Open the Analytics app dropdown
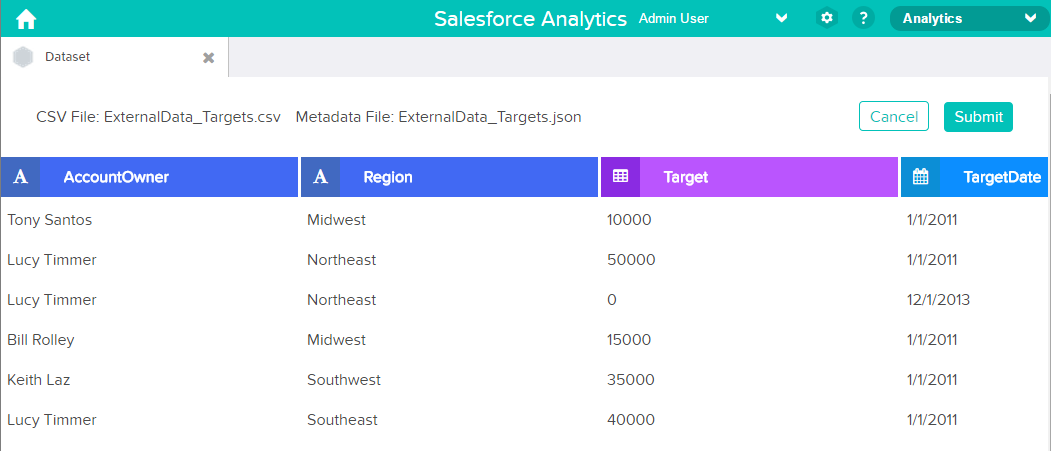This screenshot has height=451, width=1051. pos(969,19)
